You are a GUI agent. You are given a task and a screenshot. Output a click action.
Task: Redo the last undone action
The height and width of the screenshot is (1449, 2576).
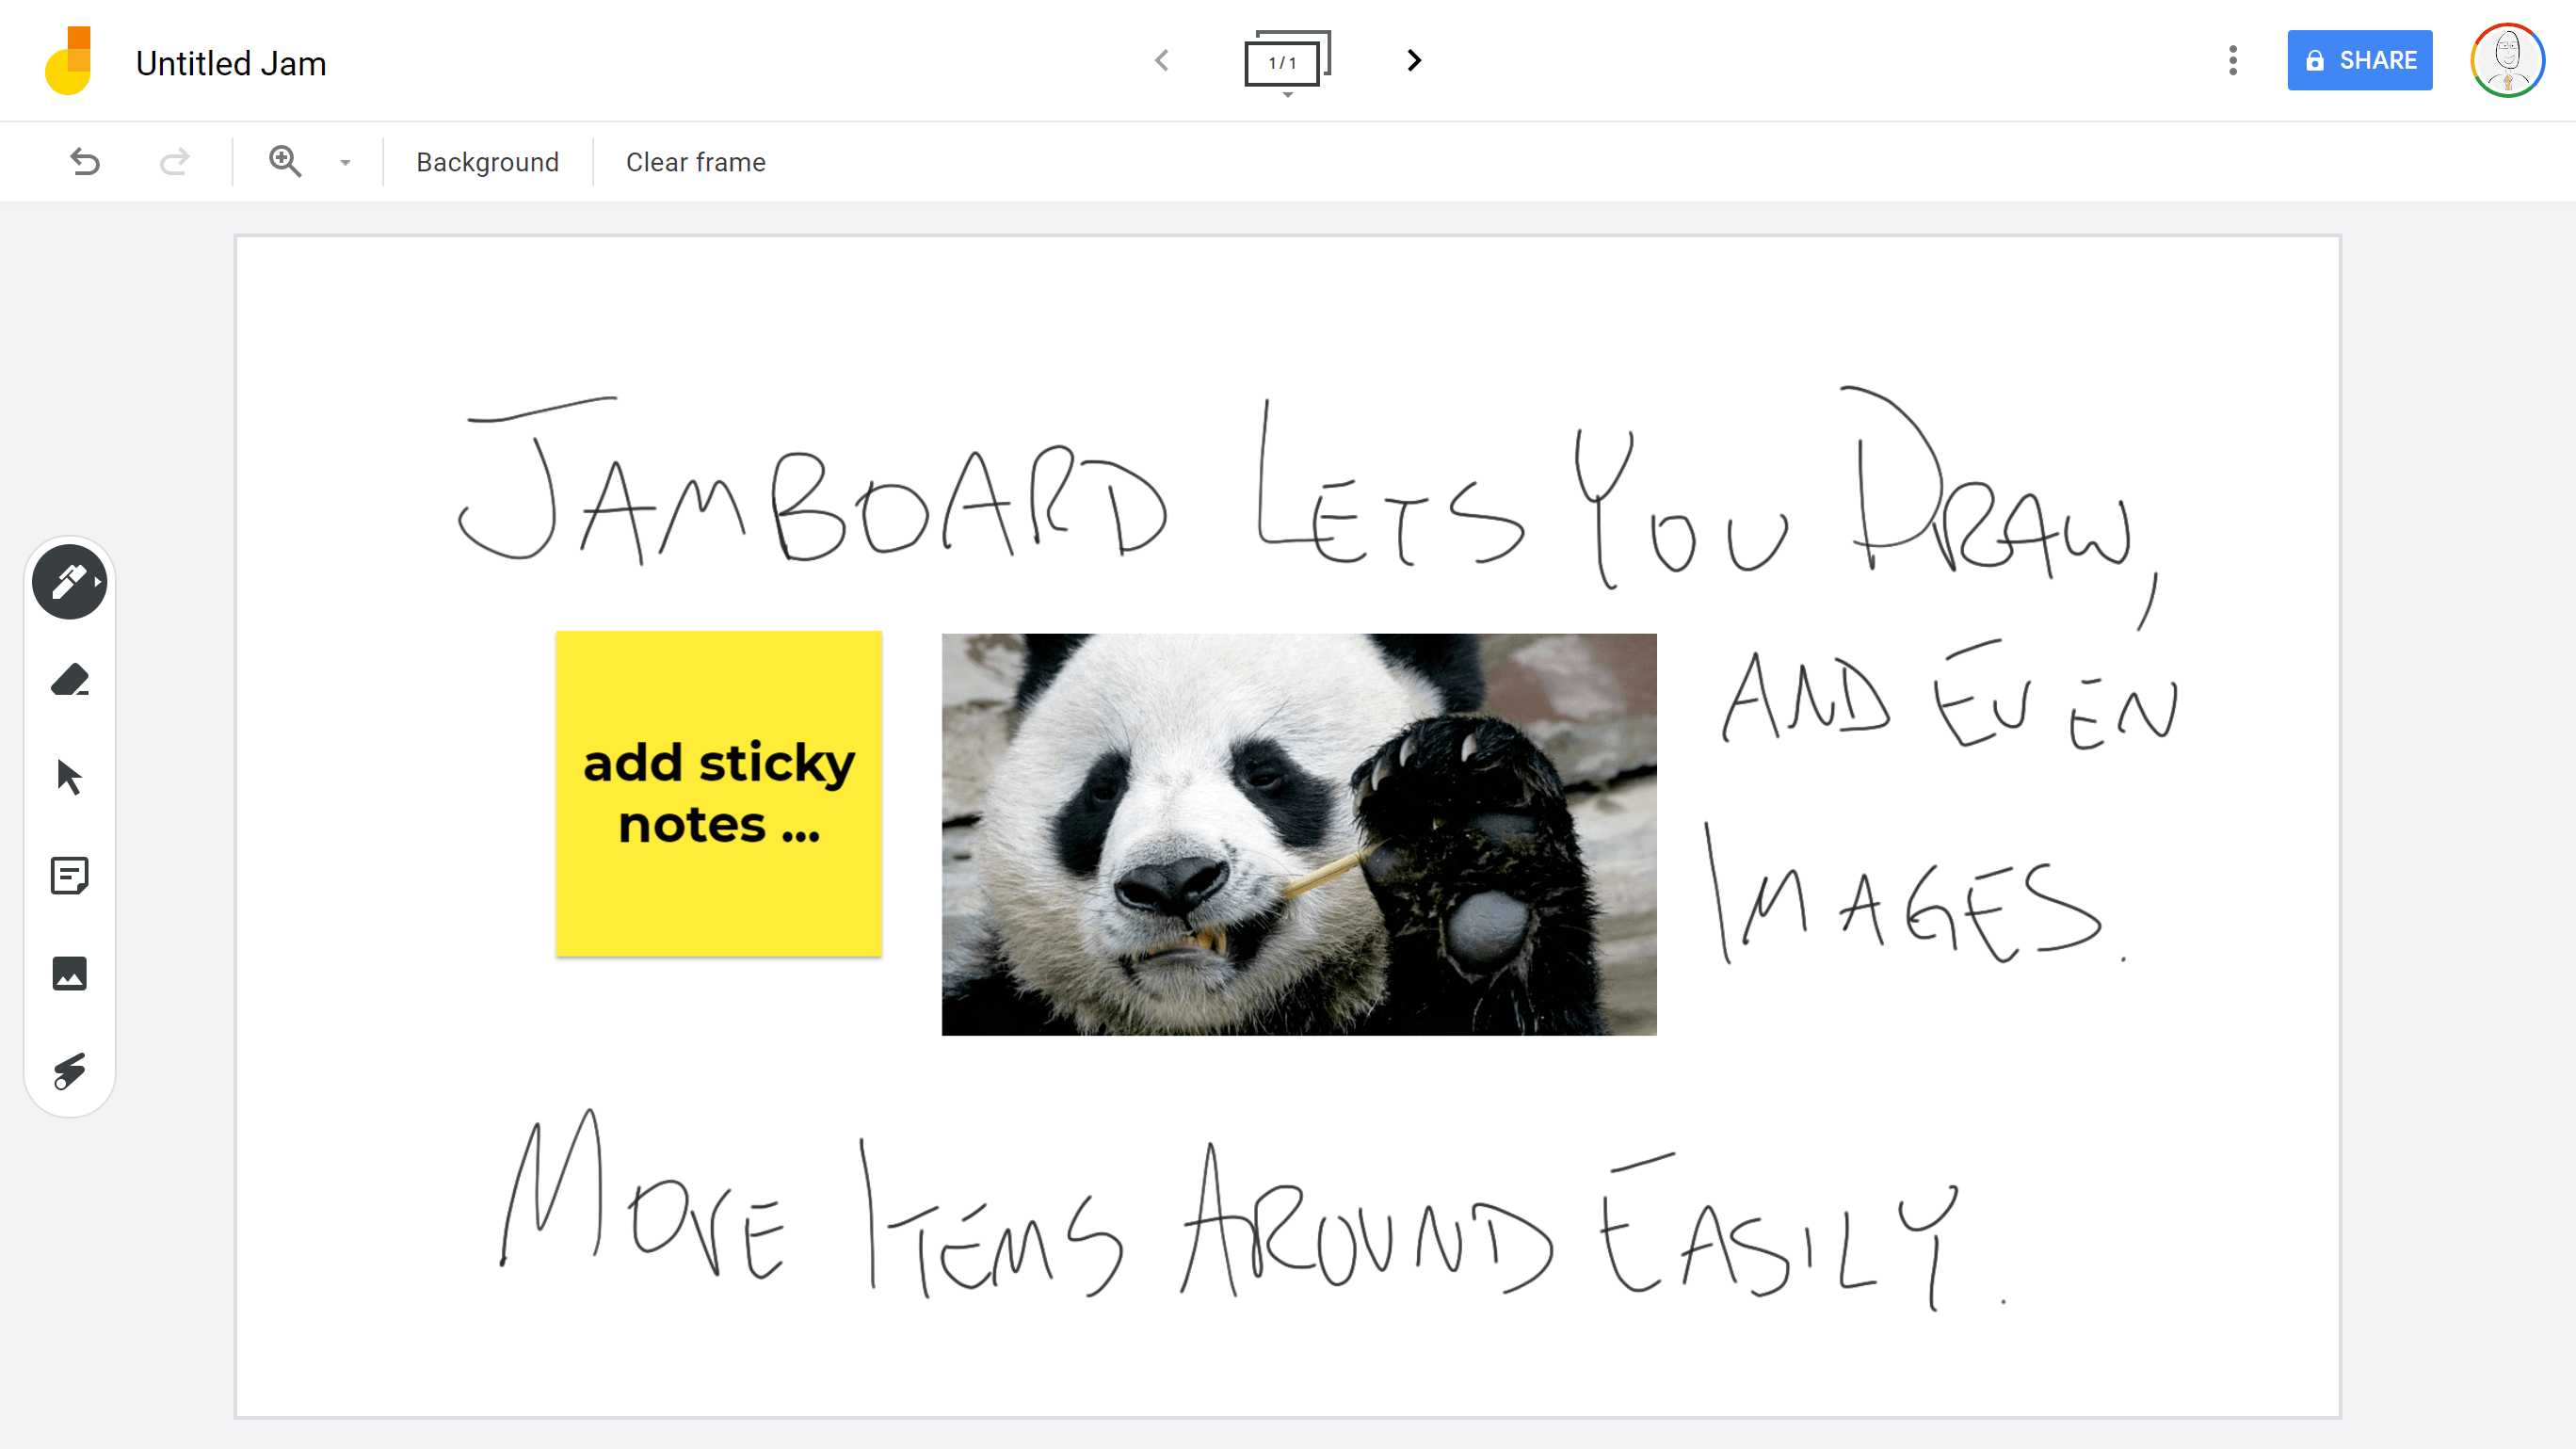coord(174,162)
